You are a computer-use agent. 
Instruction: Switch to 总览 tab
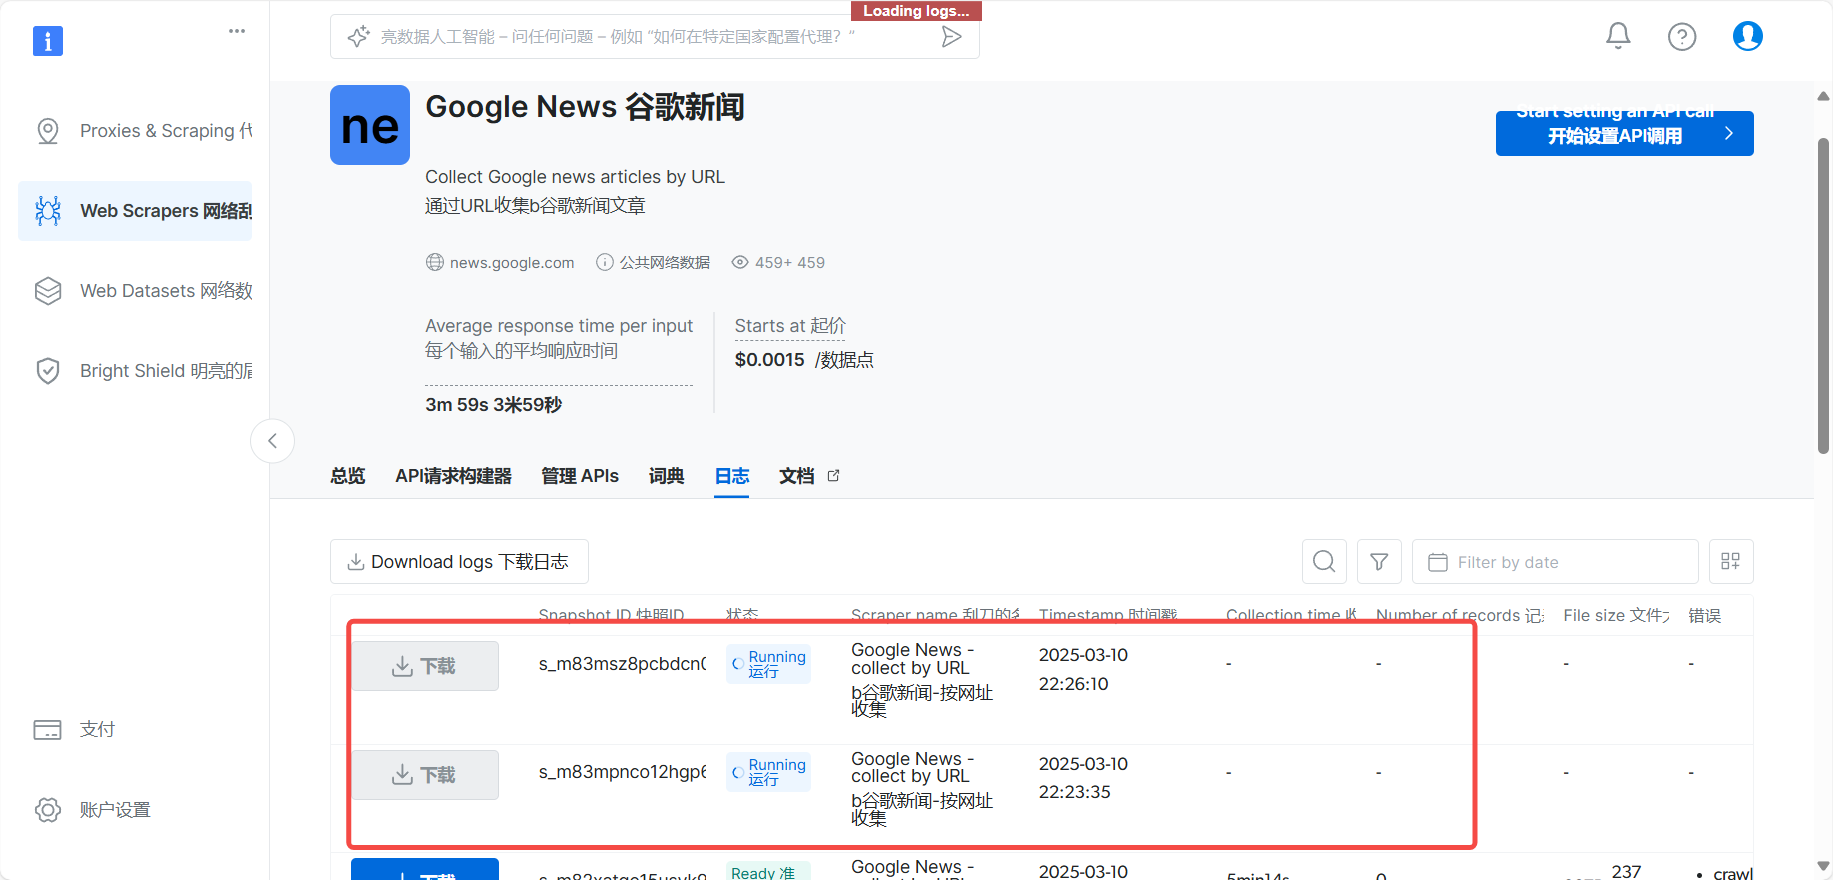click(x=348, y=476)
